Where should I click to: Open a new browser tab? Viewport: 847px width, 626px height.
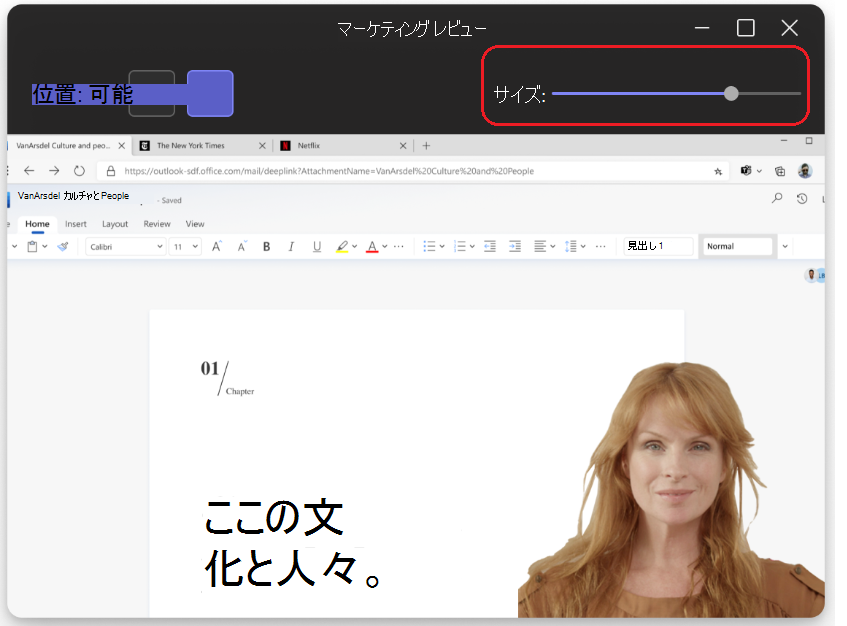tap(426, 146)
